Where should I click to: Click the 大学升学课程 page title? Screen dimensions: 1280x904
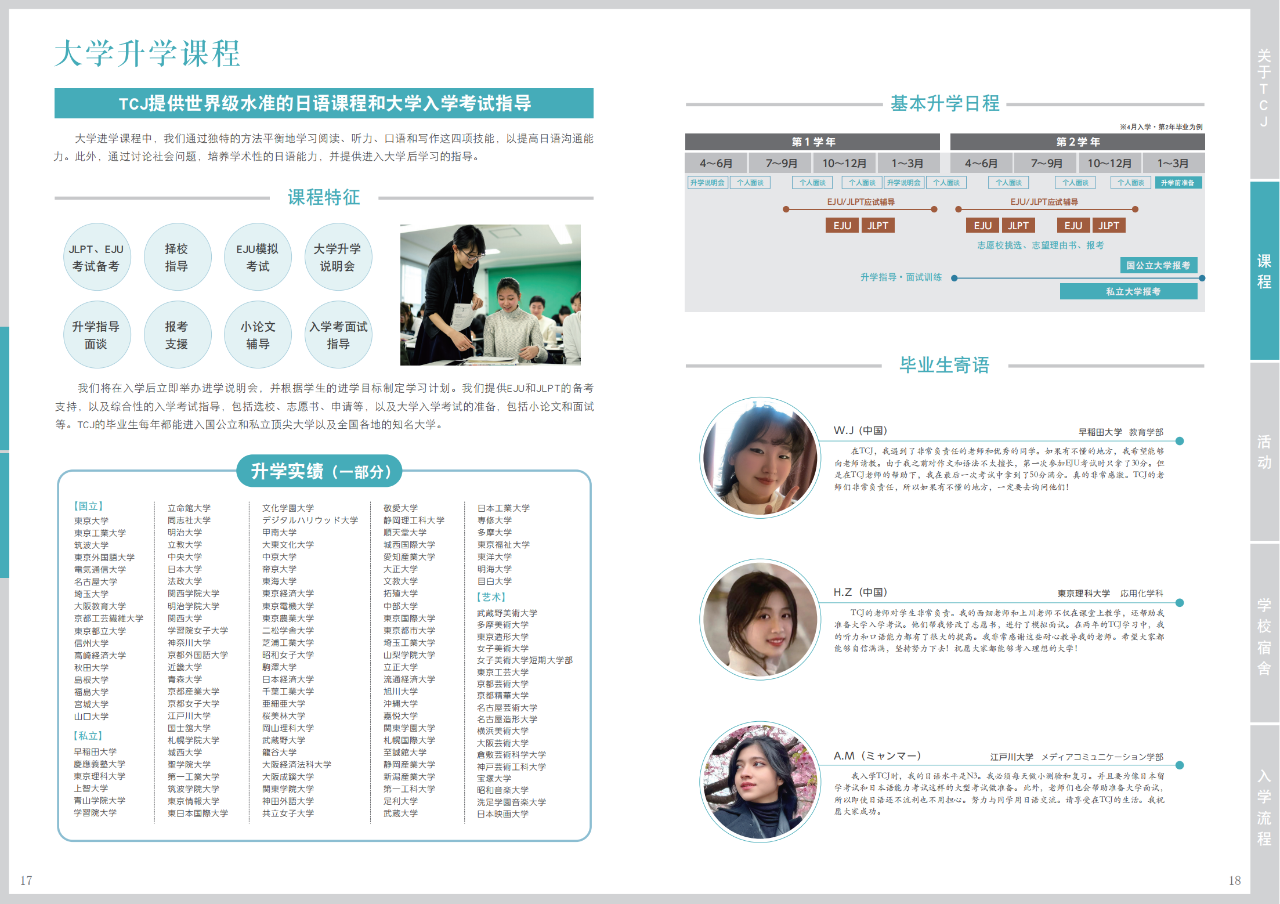147,53
